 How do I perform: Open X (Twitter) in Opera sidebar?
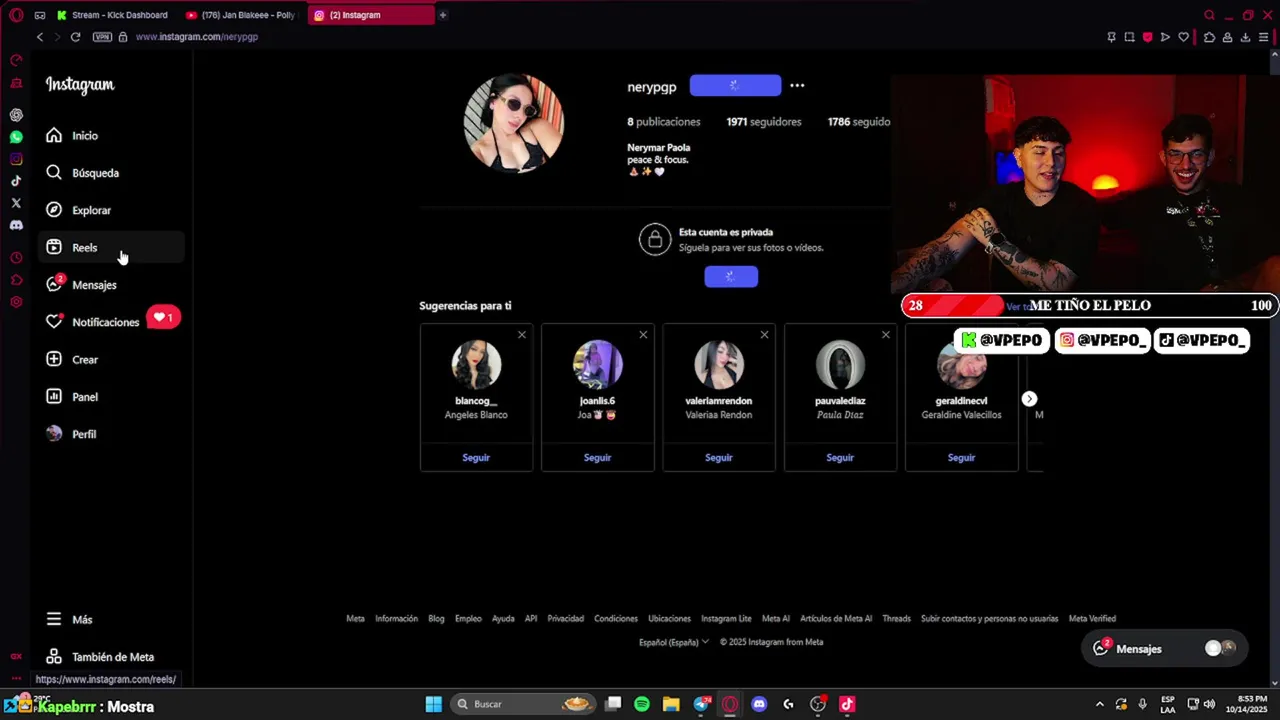point(16,203)
